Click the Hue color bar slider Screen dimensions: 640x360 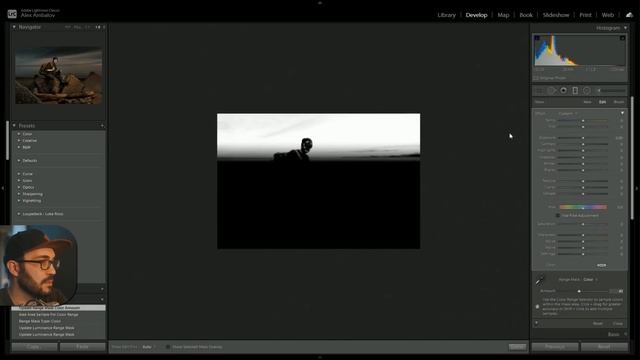(x=583, y=207)
